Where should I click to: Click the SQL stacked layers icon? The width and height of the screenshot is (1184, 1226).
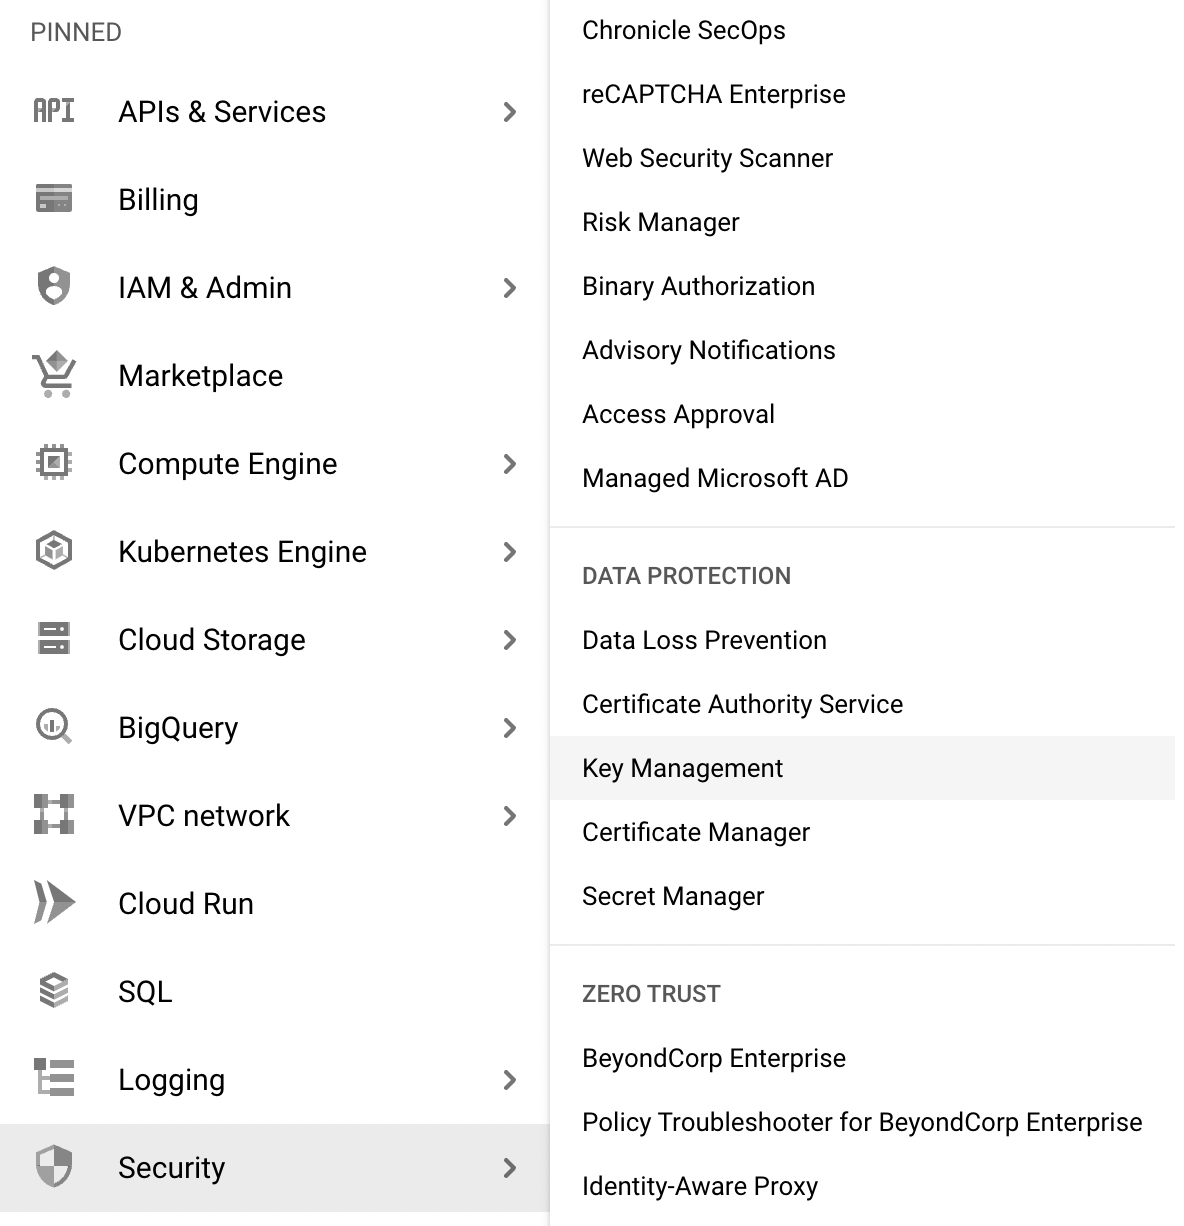pyautogui.click(x=54, y=990)
